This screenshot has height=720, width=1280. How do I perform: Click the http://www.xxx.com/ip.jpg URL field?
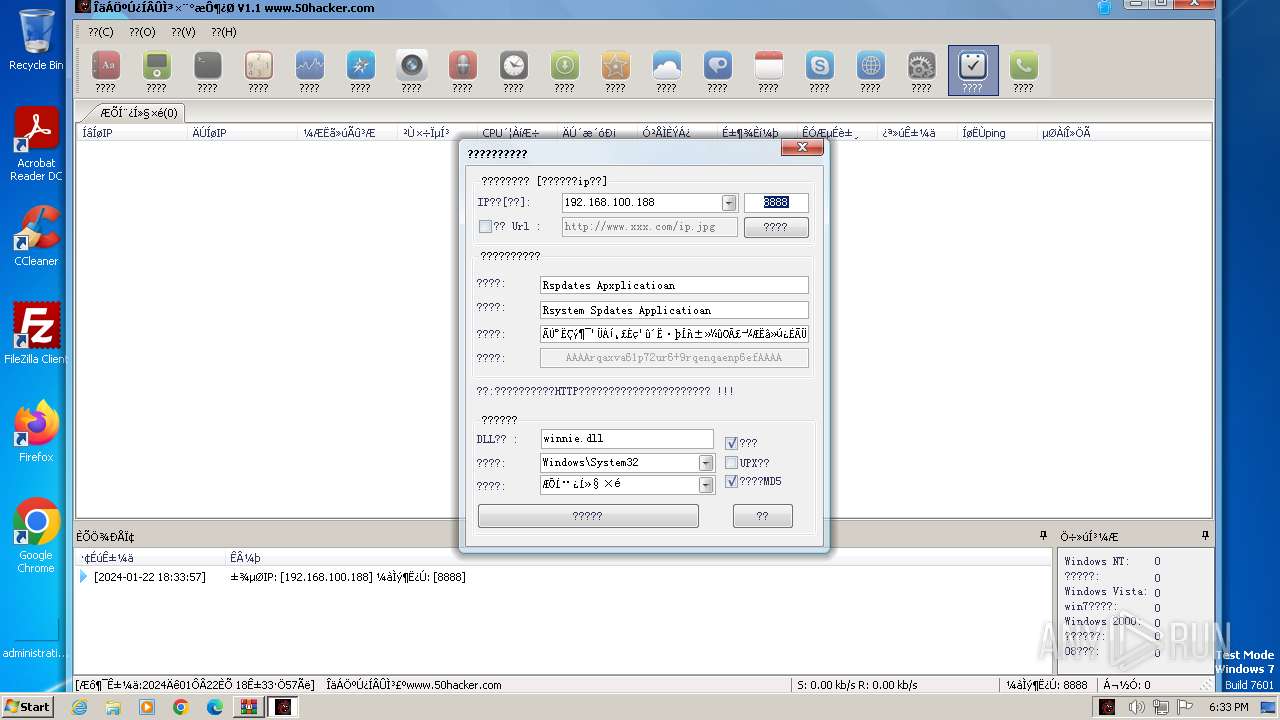click(x=649, y=227)
